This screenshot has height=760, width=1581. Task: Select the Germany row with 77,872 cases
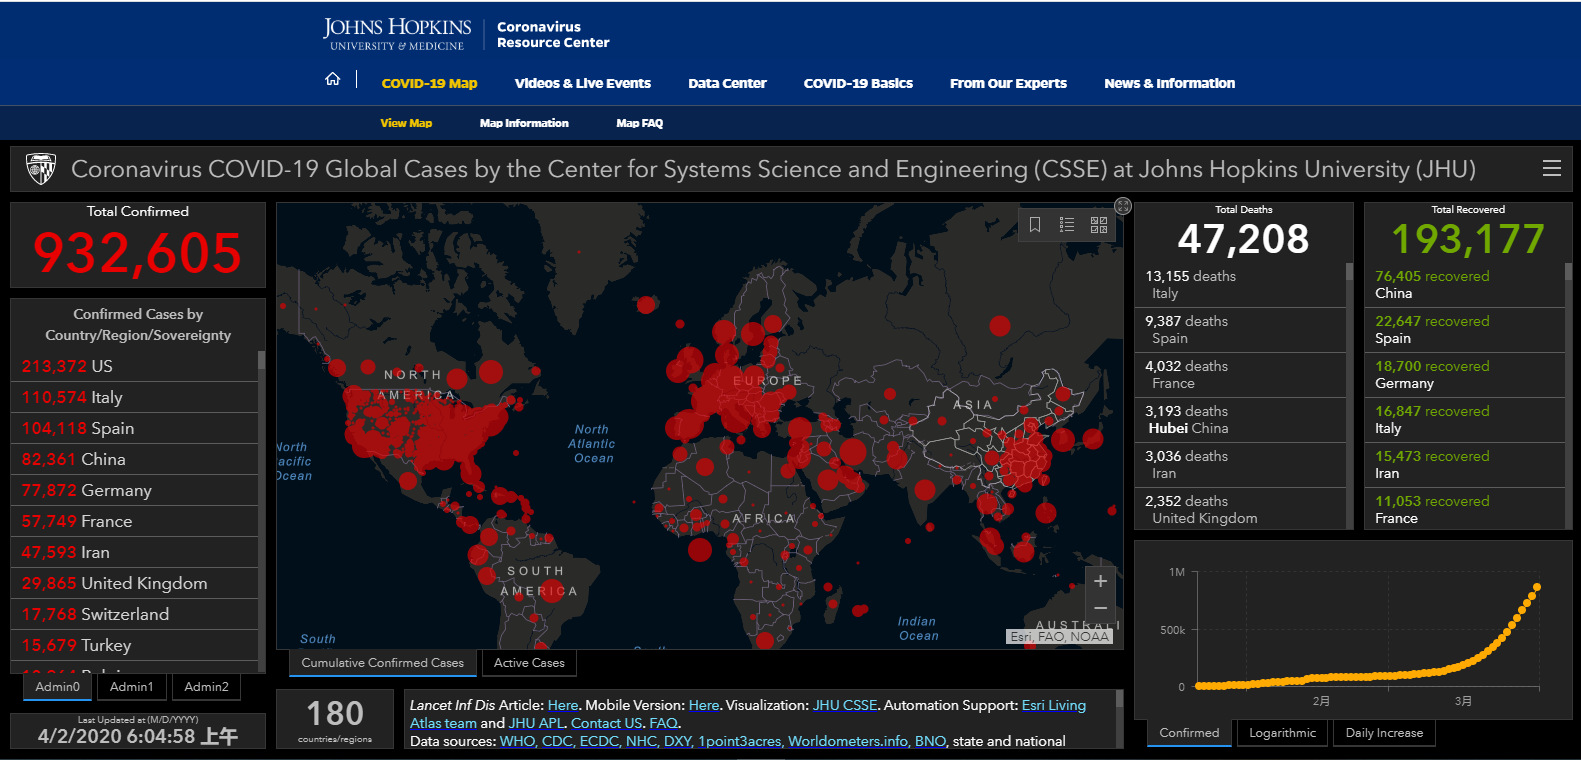click(134, 490)
